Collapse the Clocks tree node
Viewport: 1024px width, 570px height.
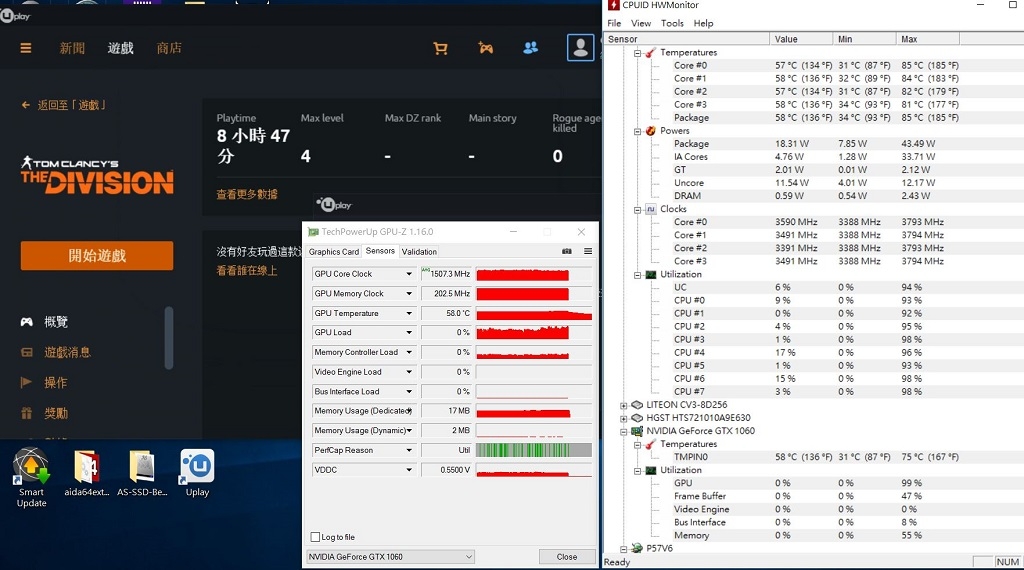pos(637,210)
